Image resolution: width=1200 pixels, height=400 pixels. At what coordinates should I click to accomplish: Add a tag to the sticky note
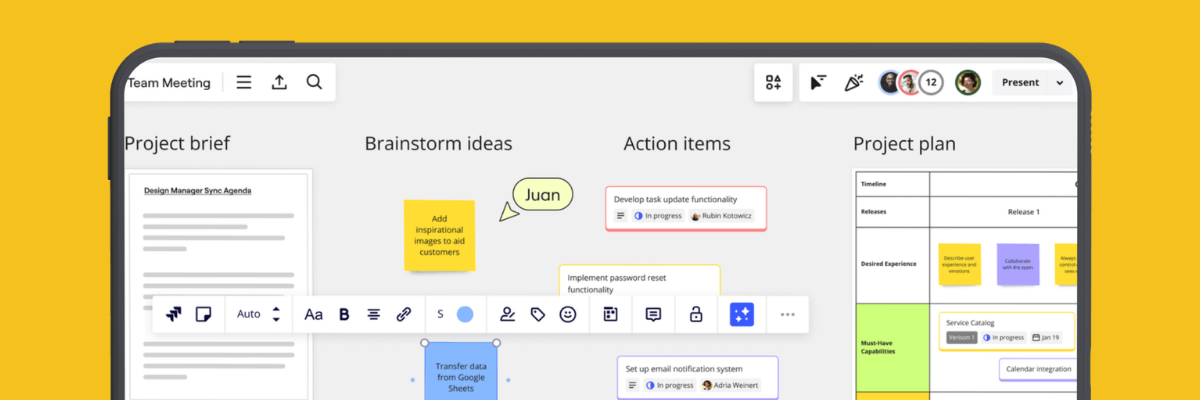(537, 314)
